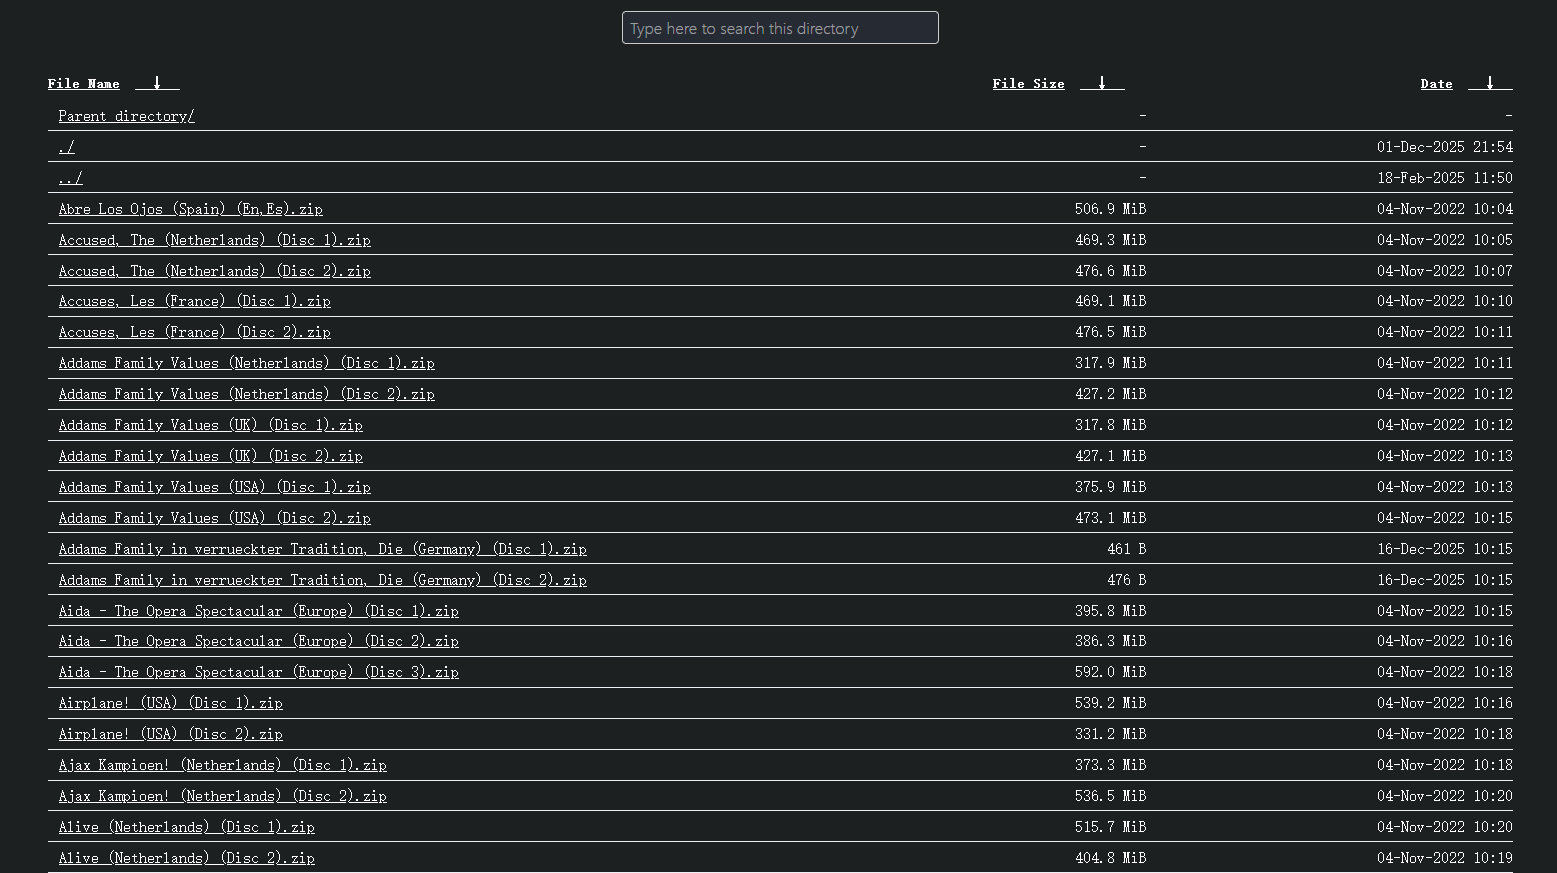Open the ./ current directory link
The height and width of the screenshot is (873, 1557).
tap(66, 147)
